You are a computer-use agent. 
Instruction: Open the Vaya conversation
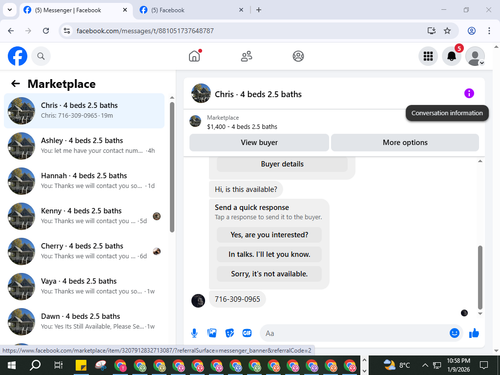tap(84, 286)
